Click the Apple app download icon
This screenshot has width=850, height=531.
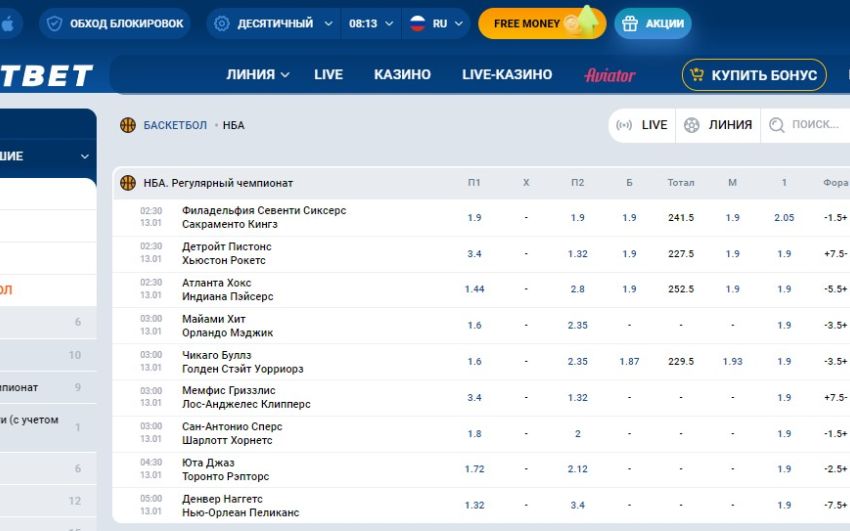7,24
